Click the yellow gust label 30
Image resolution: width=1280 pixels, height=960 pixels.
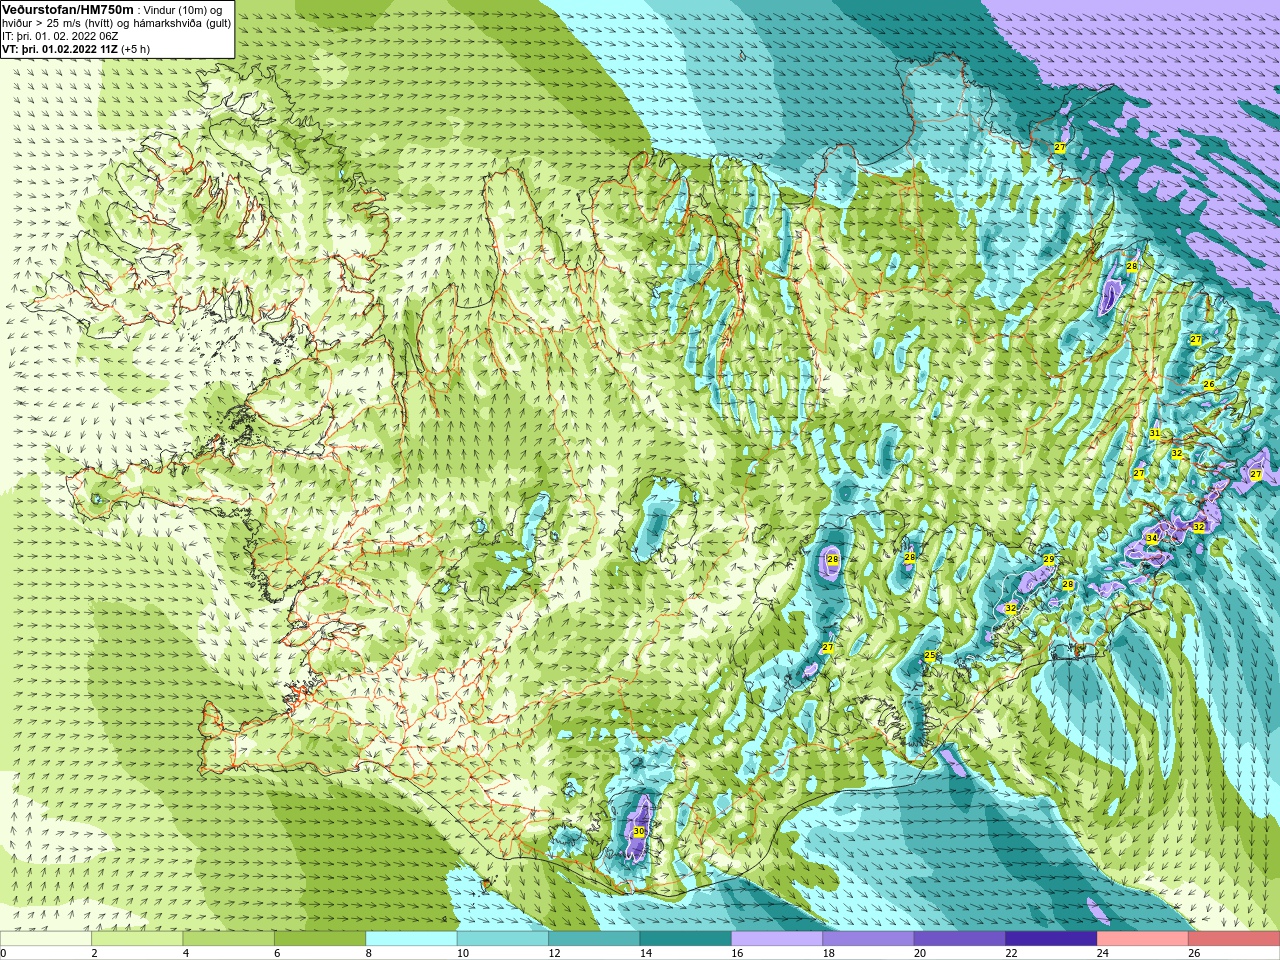[x=639, y=831]
